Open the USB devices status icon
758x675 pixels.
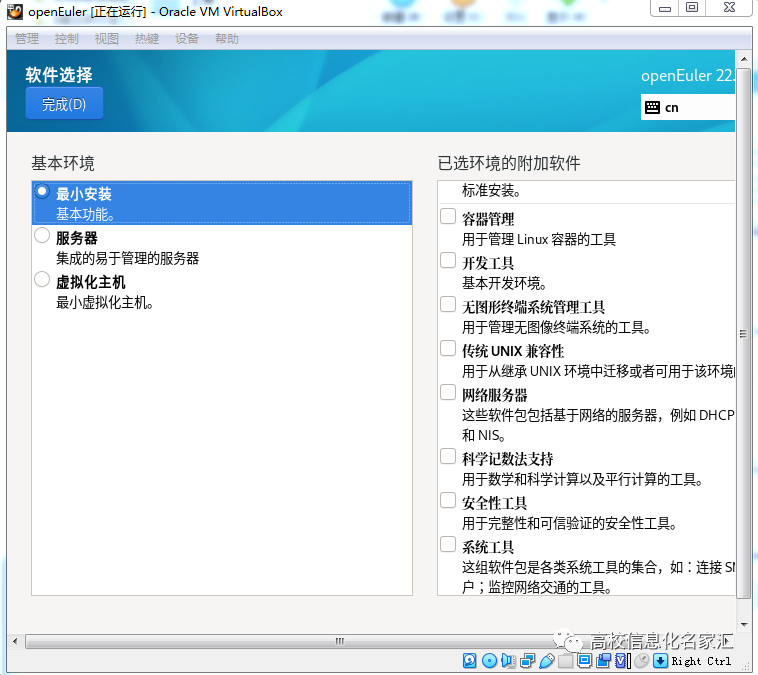click(x=546, y=660)
